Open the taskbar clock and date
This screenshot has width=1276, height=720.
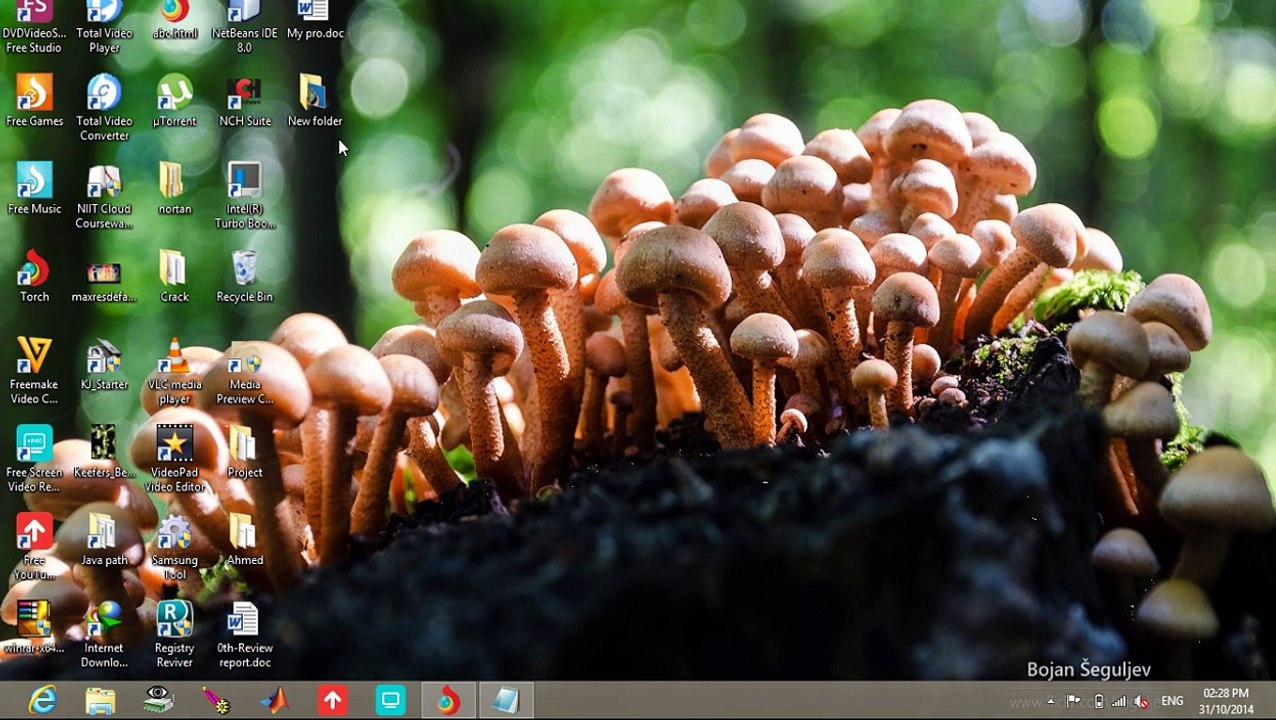point(1226,701)
